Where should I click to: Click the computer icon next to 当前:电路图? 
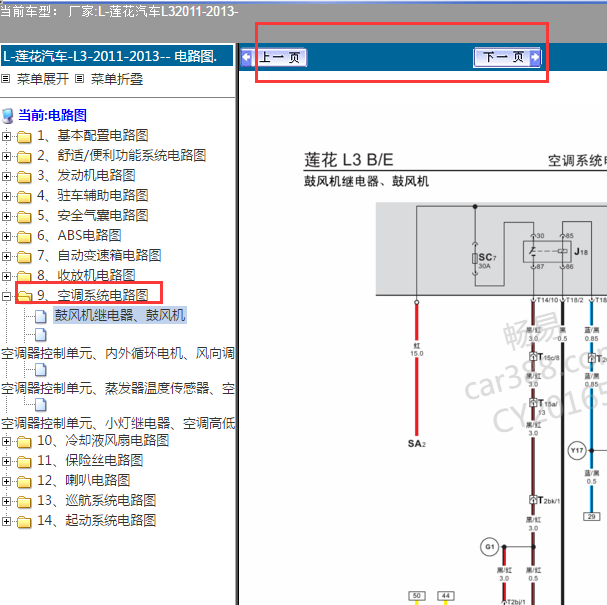(x=8, y=116)
